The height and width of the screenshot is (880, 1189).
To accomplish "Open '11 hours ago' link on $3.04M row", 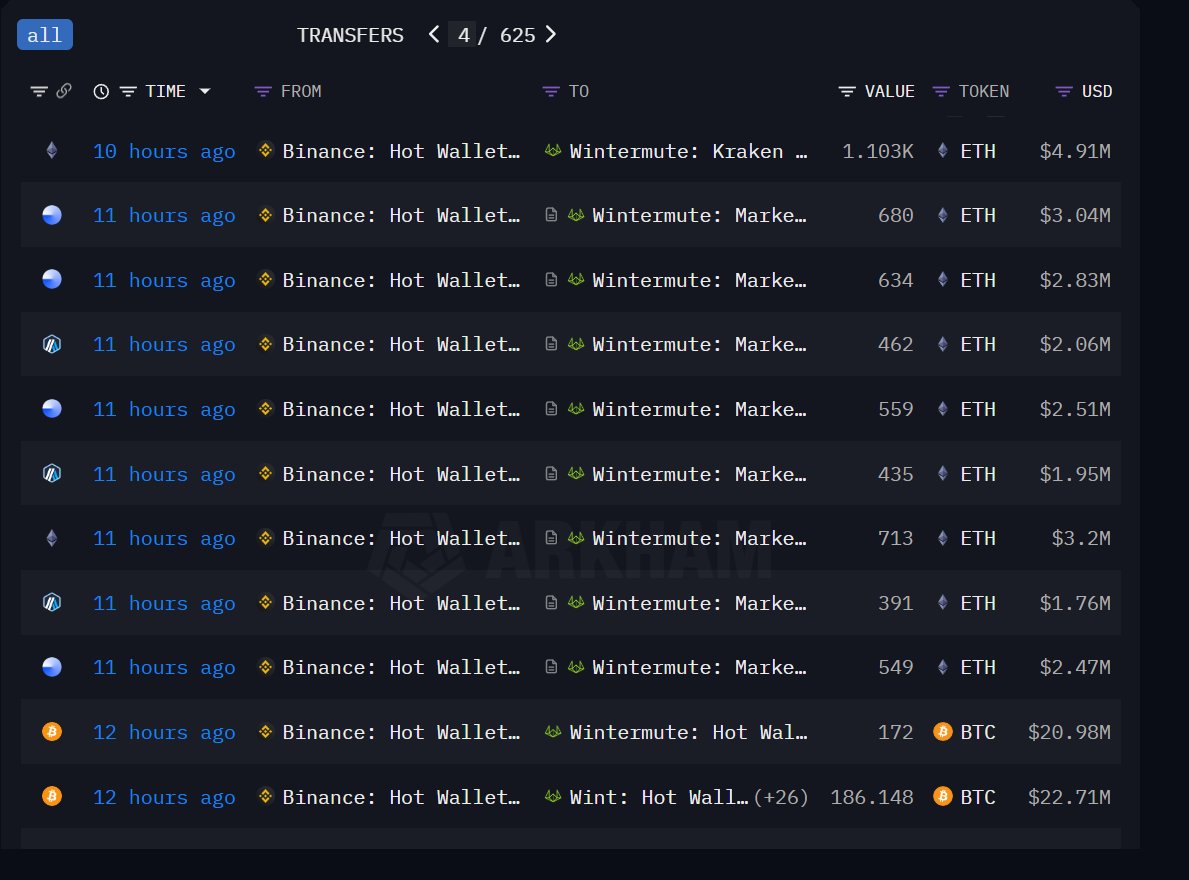I will [x=164, y=216].
